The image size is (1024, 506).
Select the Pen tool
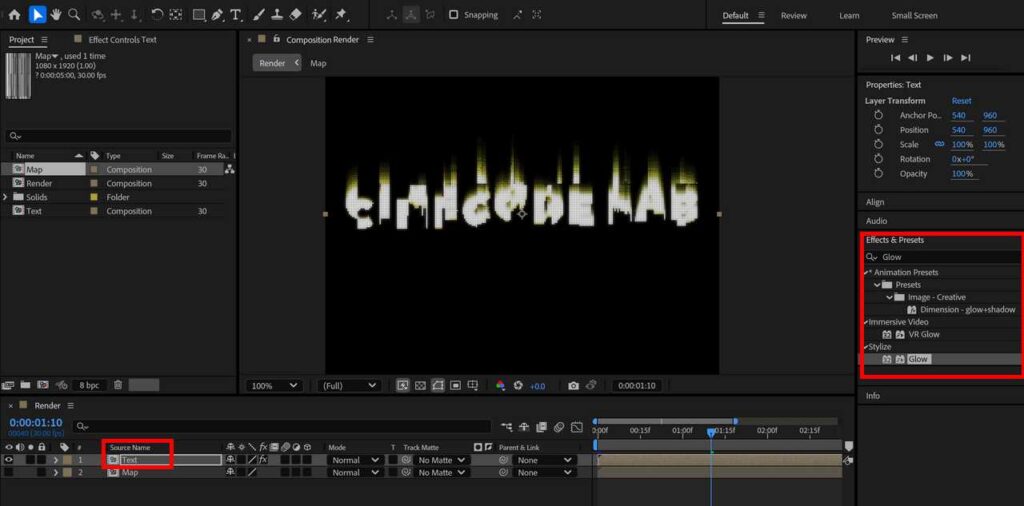[217, 14]
